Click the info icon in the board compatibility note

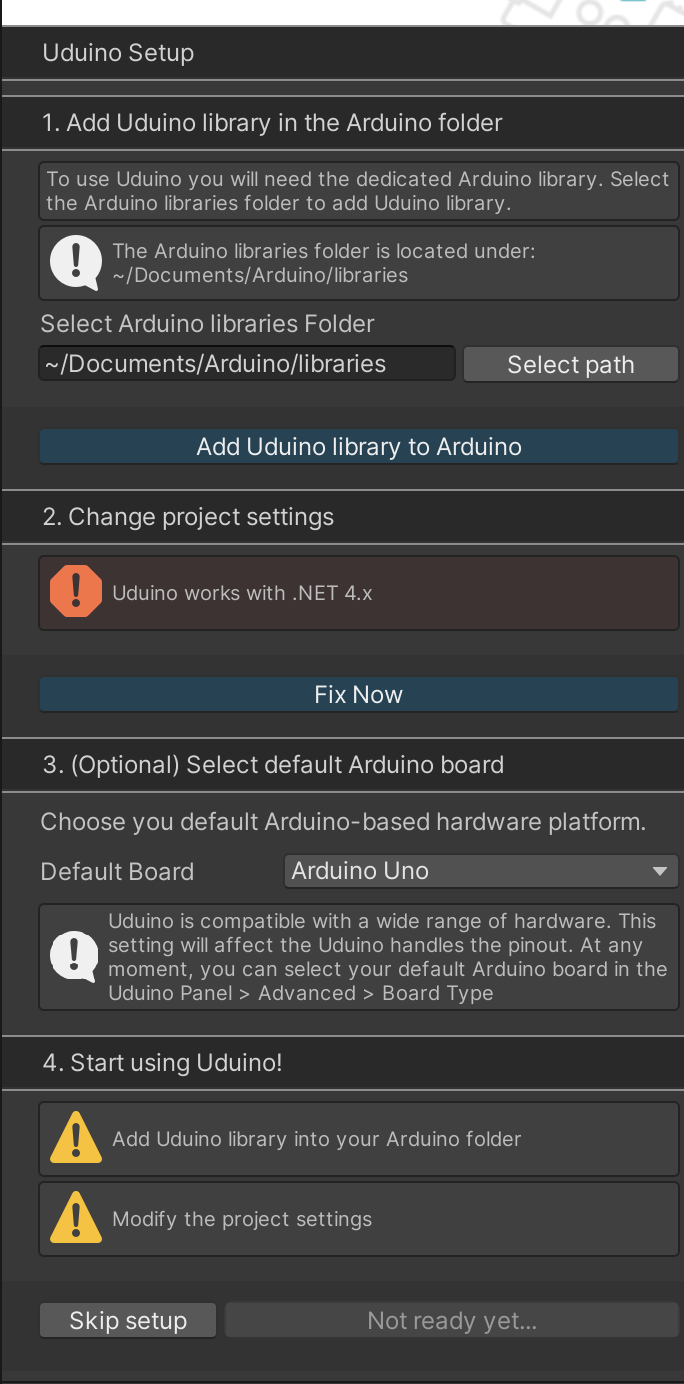[76, 957]
